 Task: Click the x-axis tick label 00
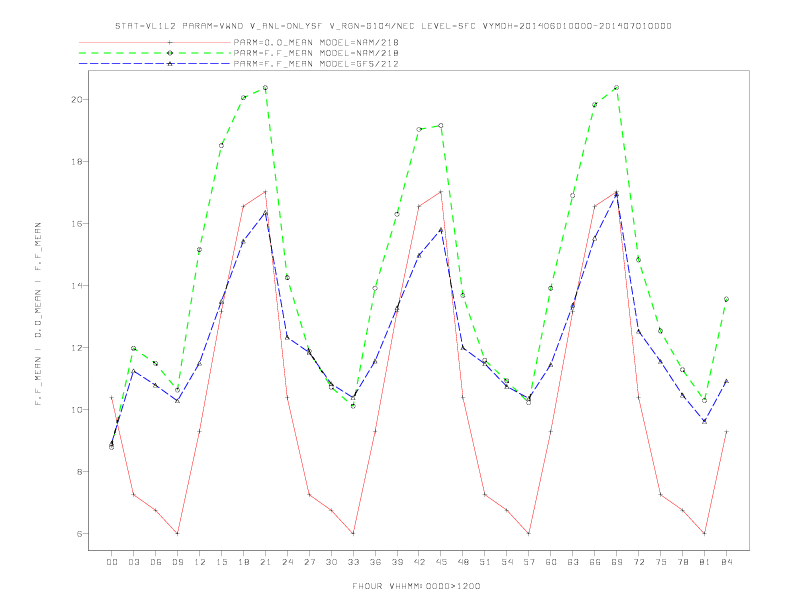pos(112,562)
